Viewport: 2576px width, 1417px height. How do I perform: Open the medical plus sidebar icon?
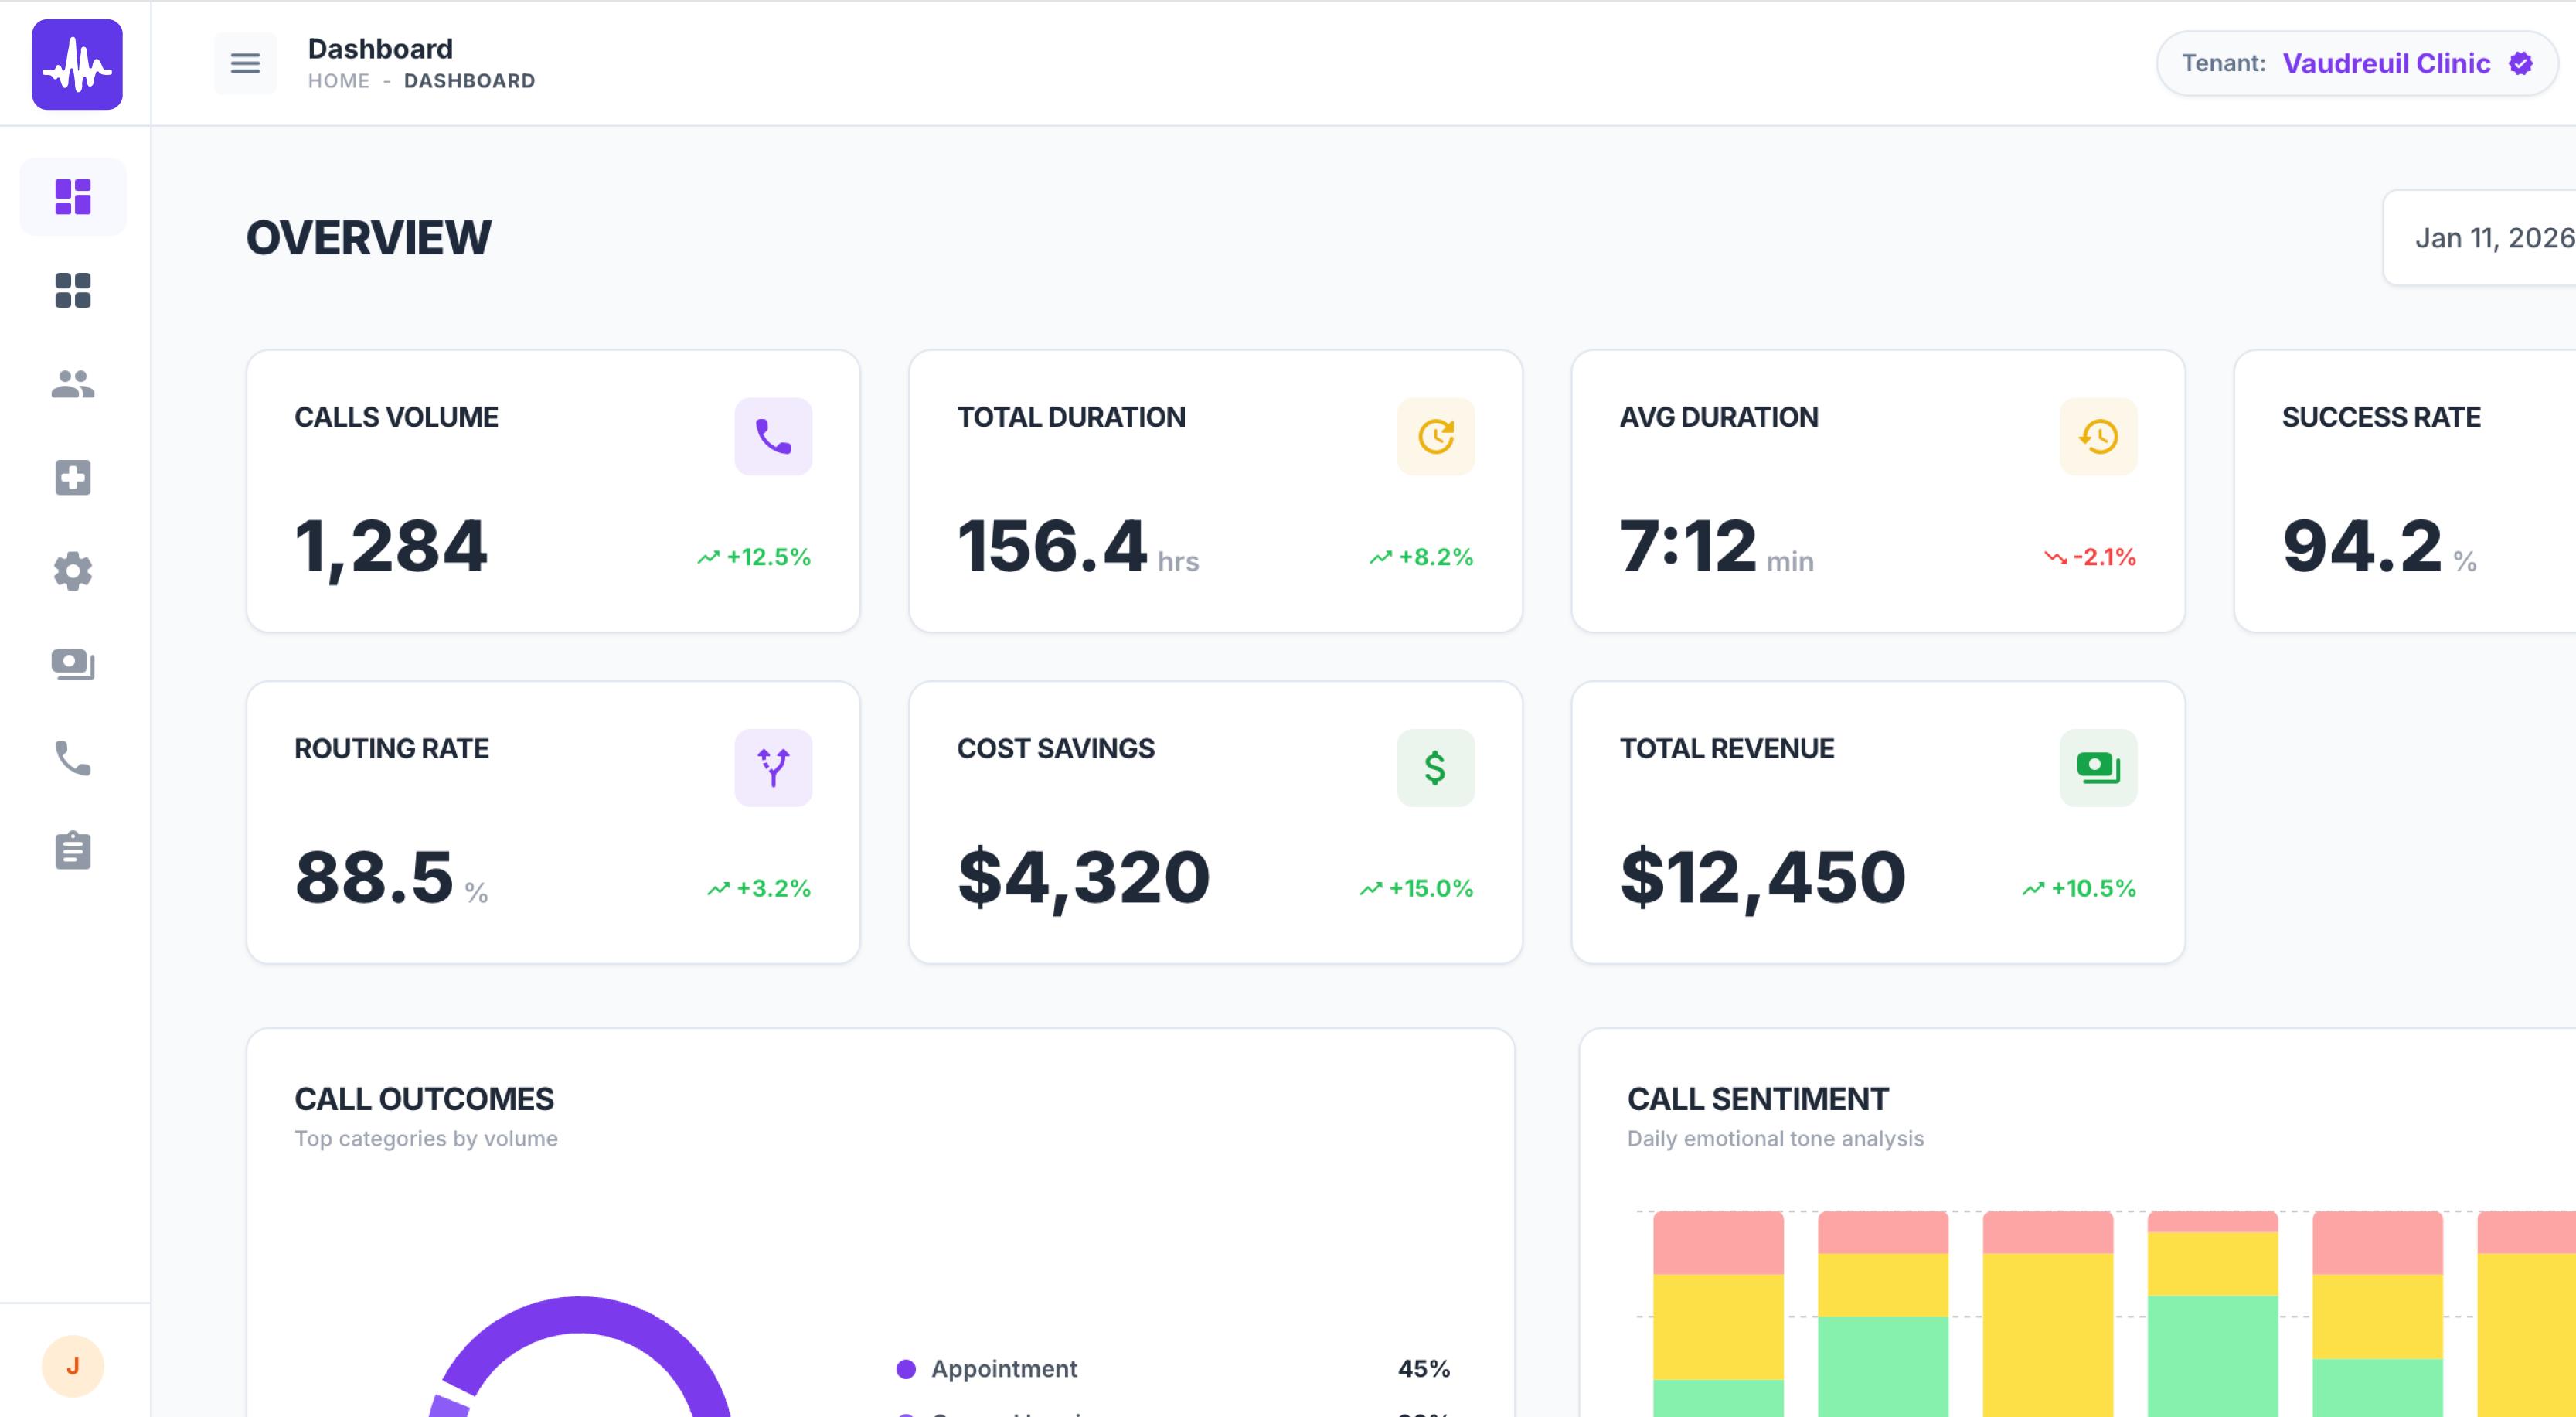[73, 477]
